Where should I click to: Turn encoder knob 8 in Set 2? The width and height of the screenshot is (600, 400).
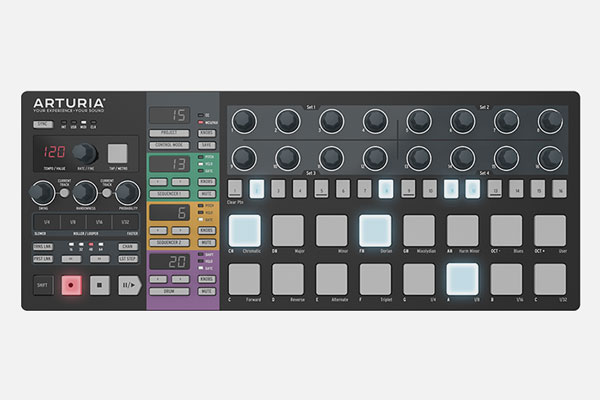coord(550,121)
